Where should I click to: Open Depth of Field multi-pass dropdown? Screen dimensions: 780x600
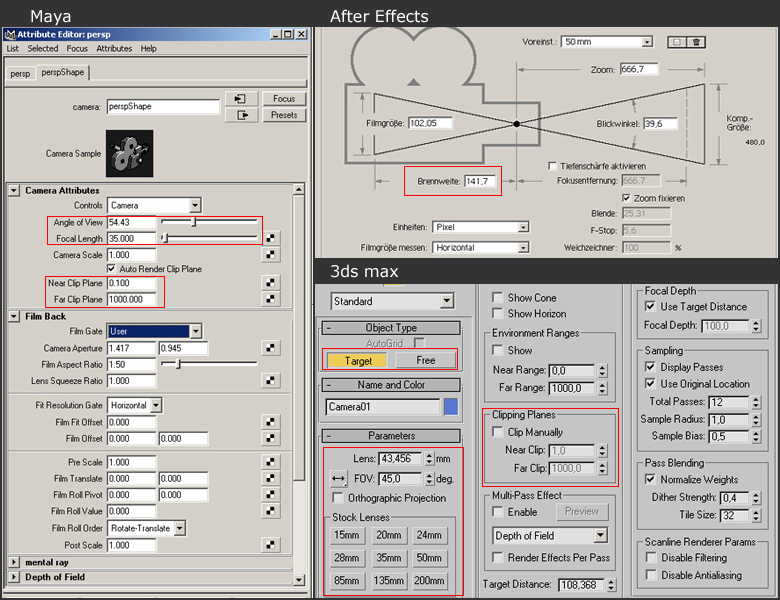[x=550, y=535]
